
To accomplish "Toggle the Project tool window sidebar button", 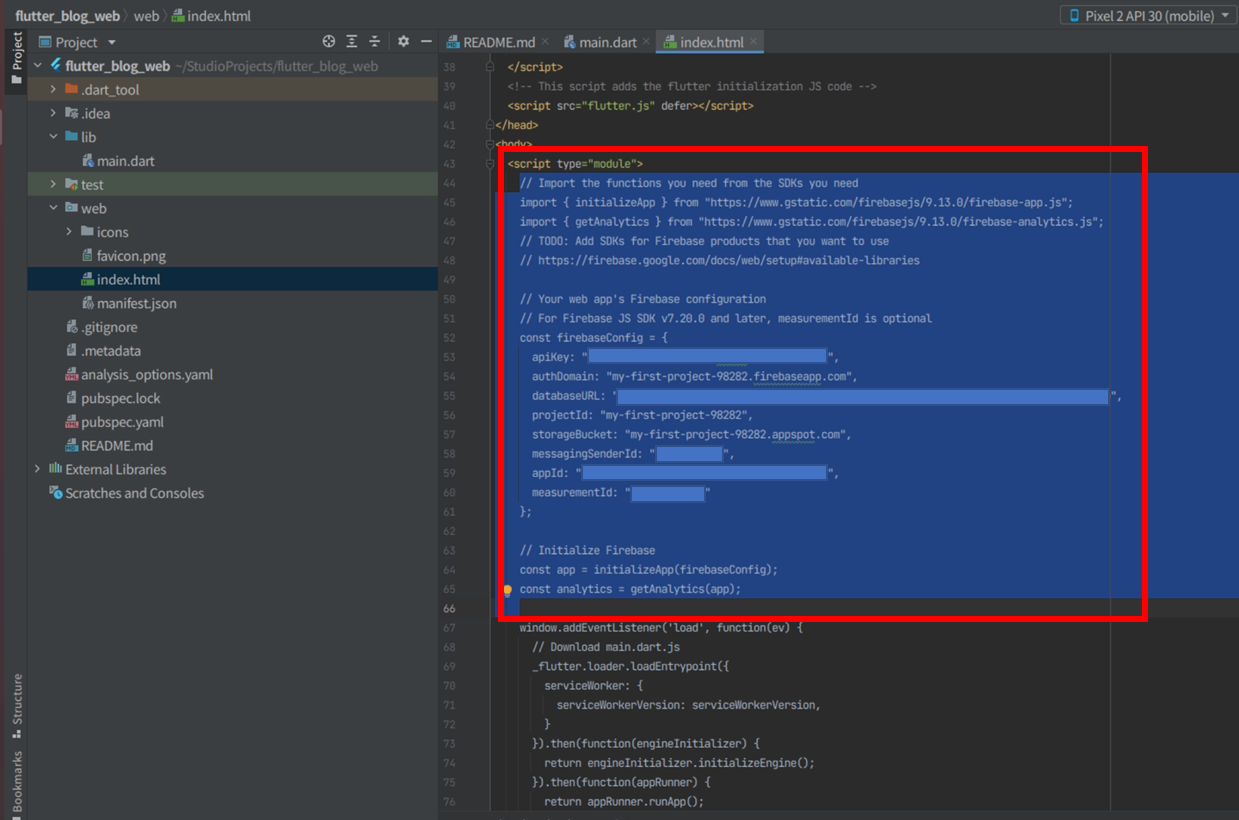I will [16, 60].
